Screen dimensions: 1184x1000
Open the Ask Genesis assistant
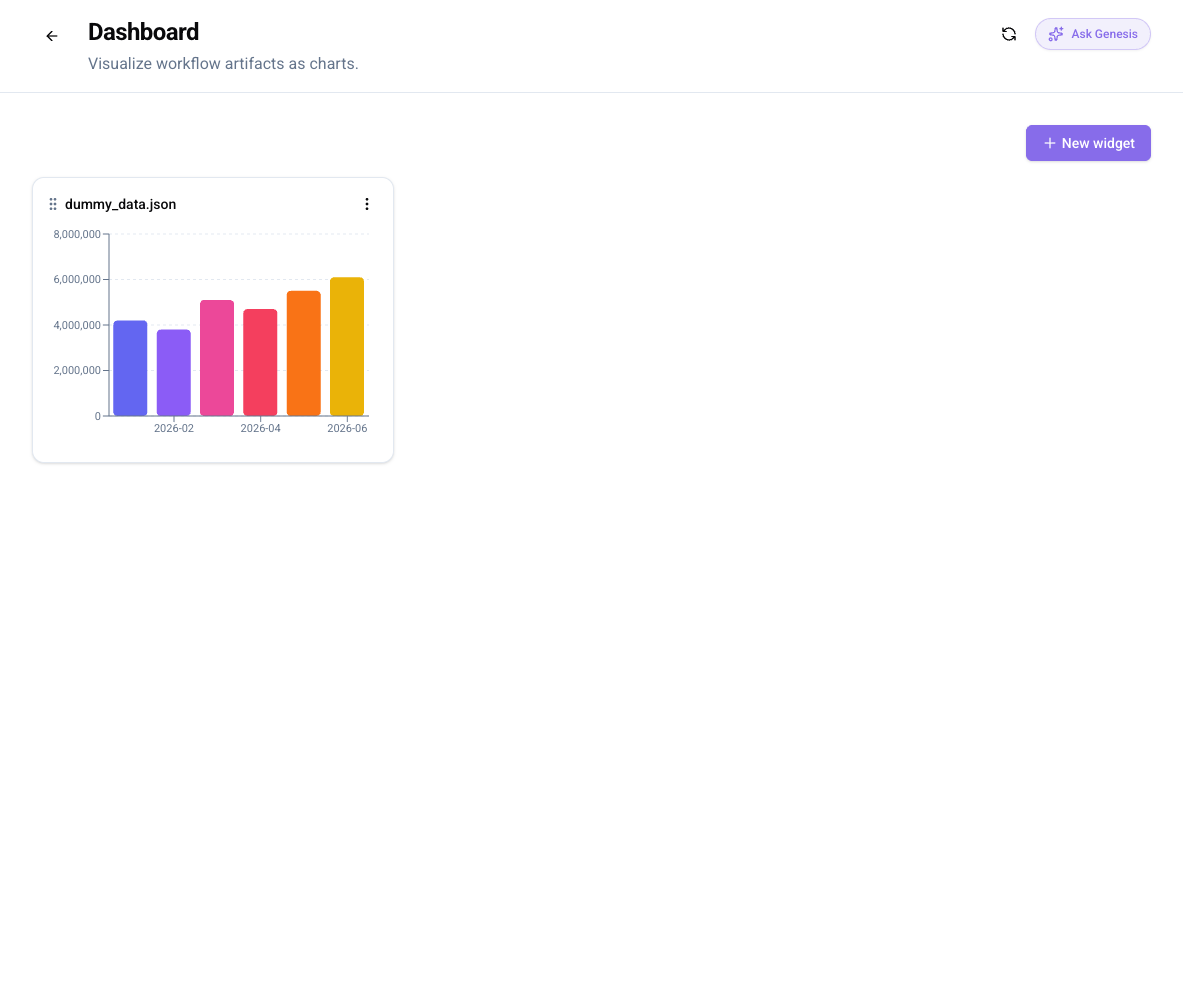[1093, 34]
